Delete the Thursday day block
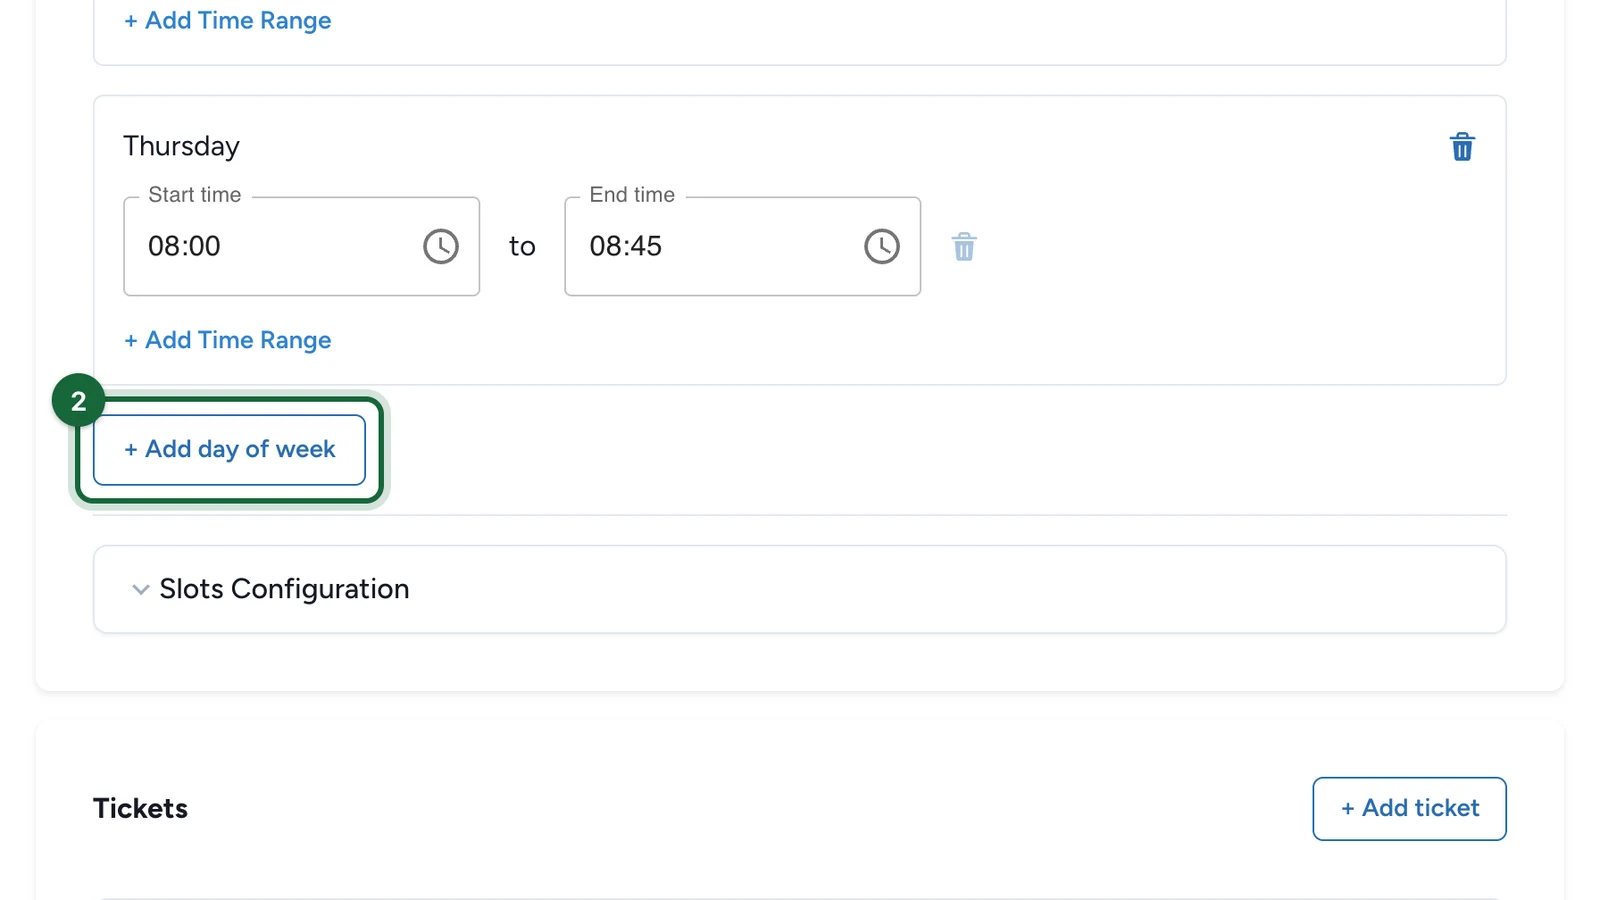1600x900 pixels. pyautogui.click(x=1462, y=147)
